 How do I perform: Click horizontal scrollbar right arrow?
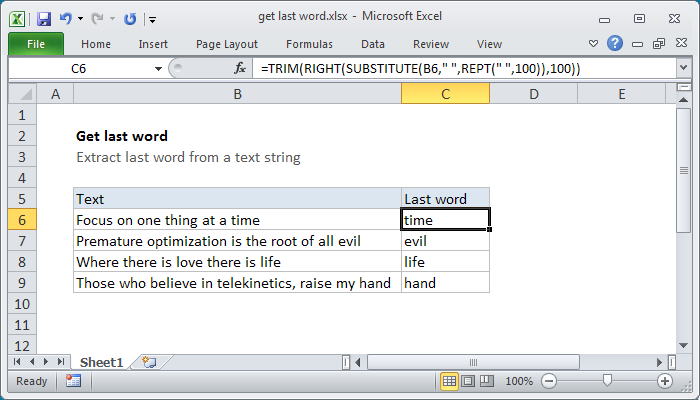click(659, 362)
